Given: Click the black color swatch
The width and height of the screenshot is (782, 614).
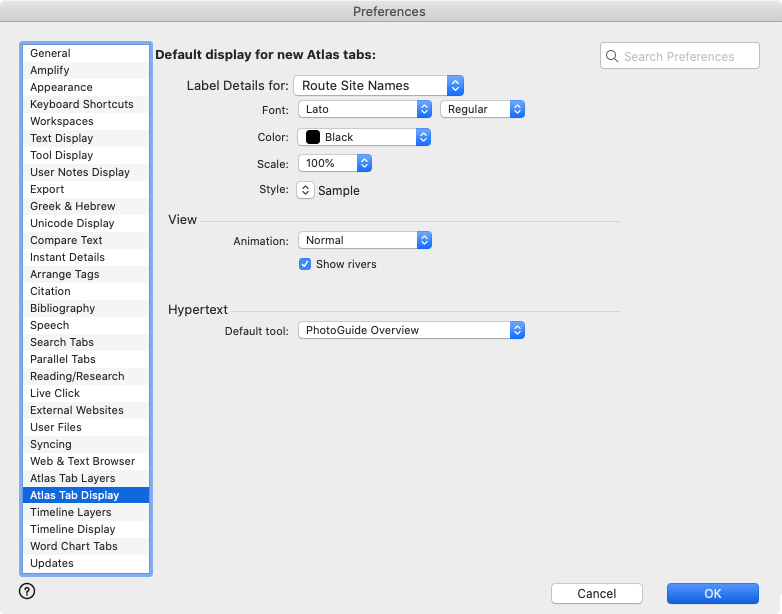Looking at the screenshot, I should 313,137.
